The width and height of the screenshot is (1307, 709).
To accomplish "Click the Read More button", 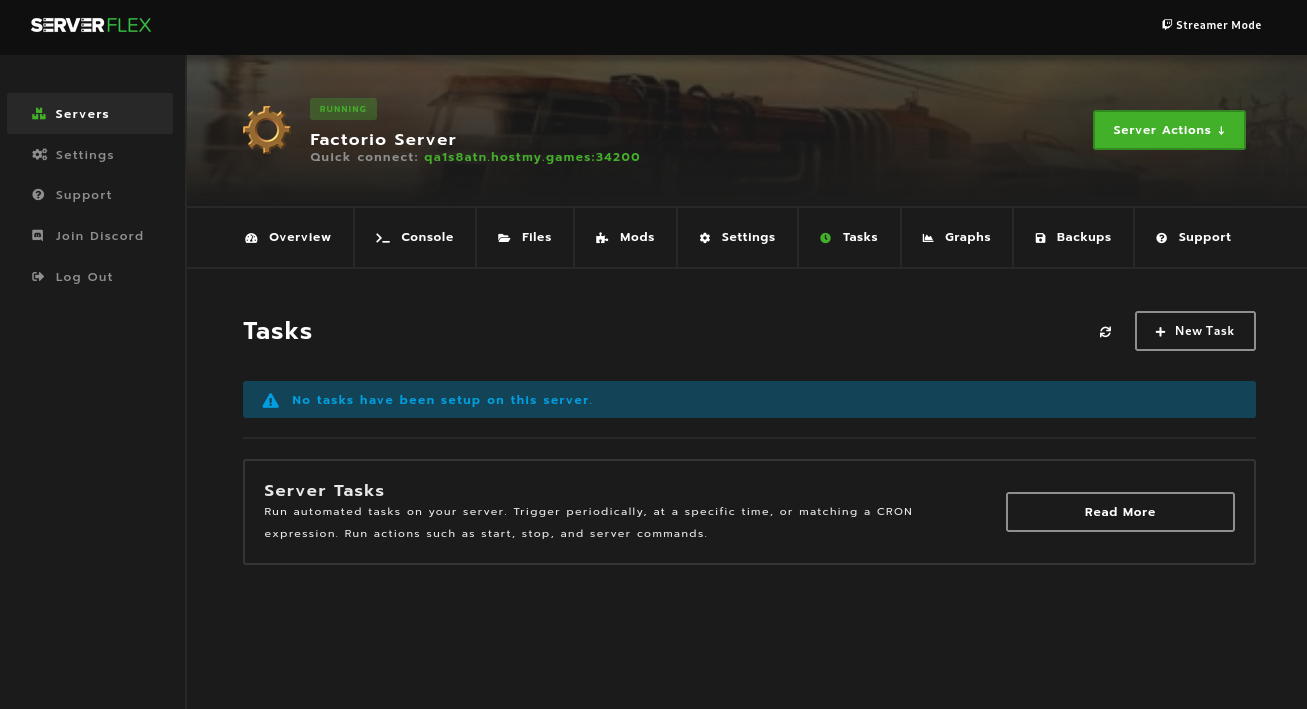I will coord(1120,512).
